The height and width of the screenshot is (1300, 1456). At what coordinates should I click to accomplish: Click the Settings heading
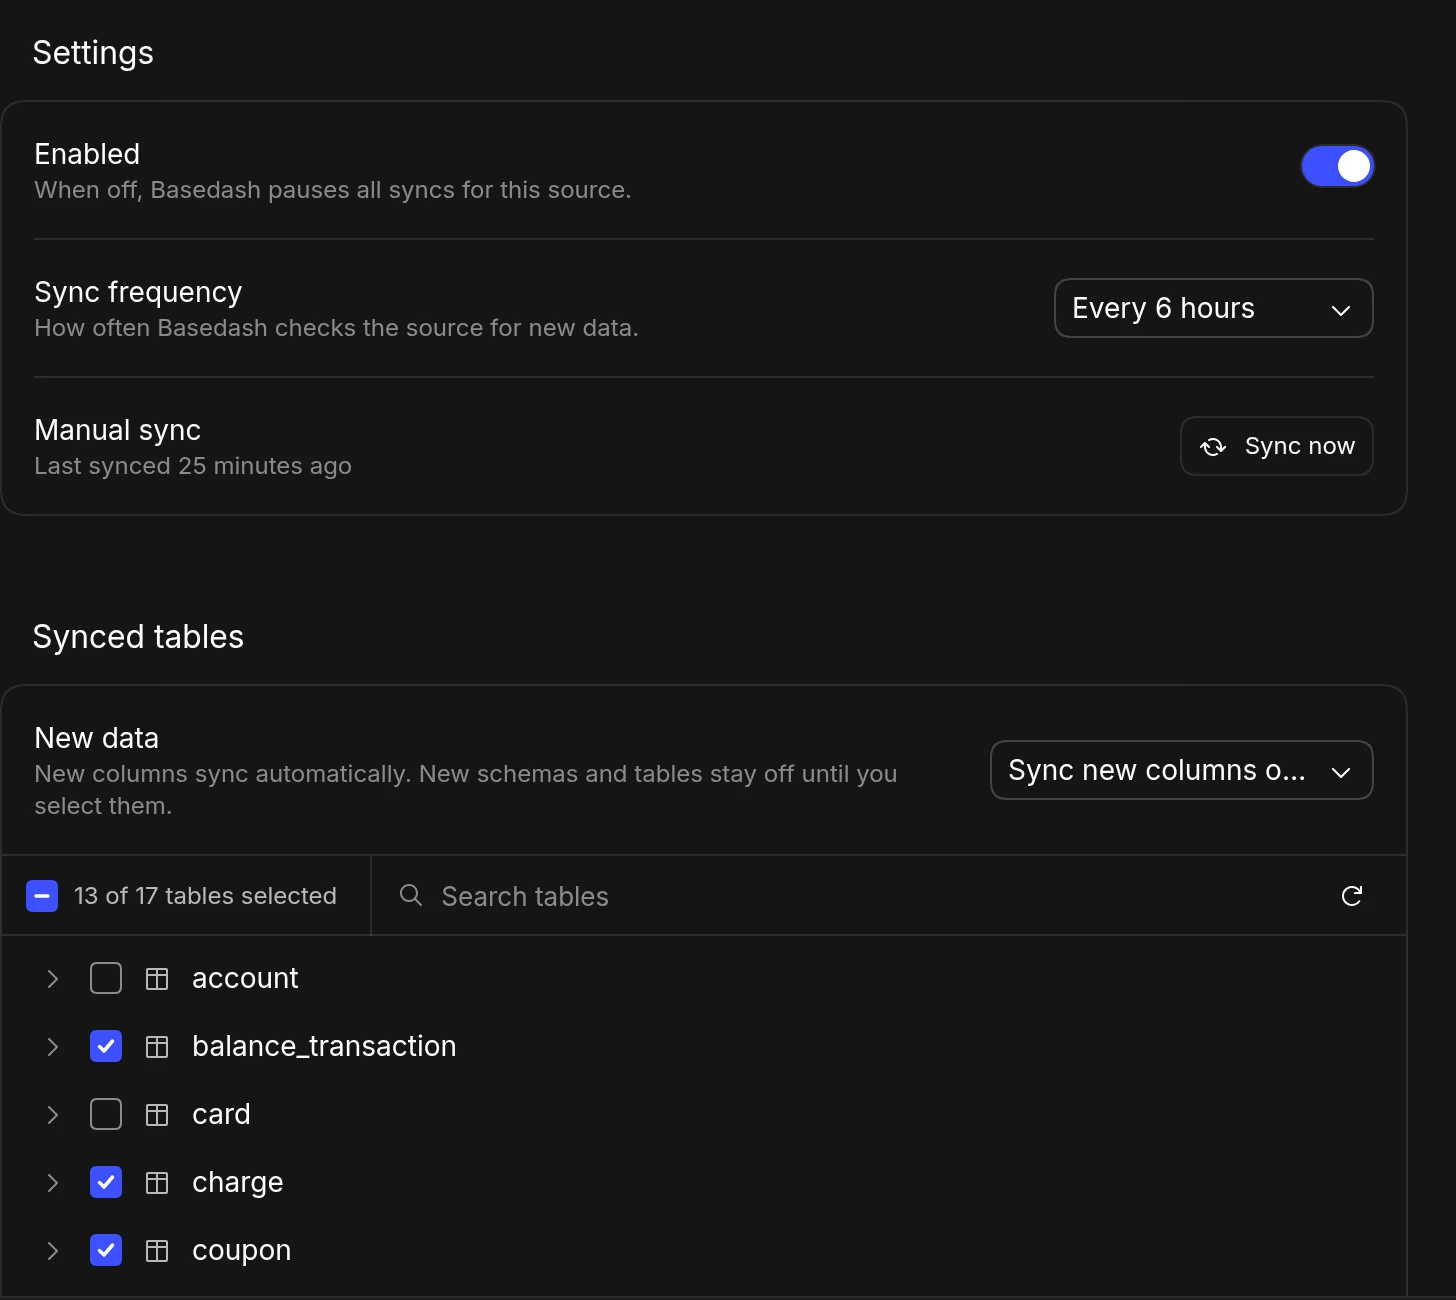pyautogui.click(x=93, y=53)
